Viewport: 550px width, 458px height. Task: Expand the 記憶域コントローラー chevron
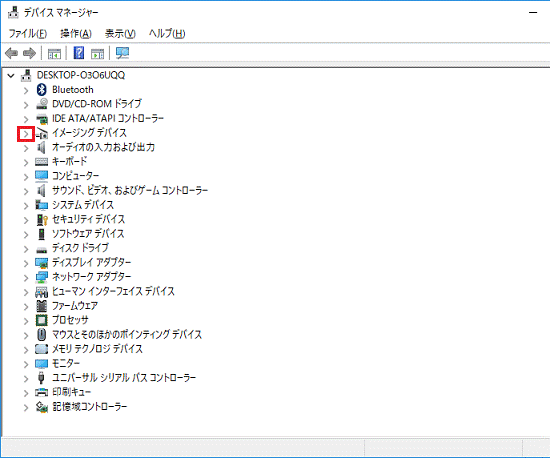pos(26,408)
